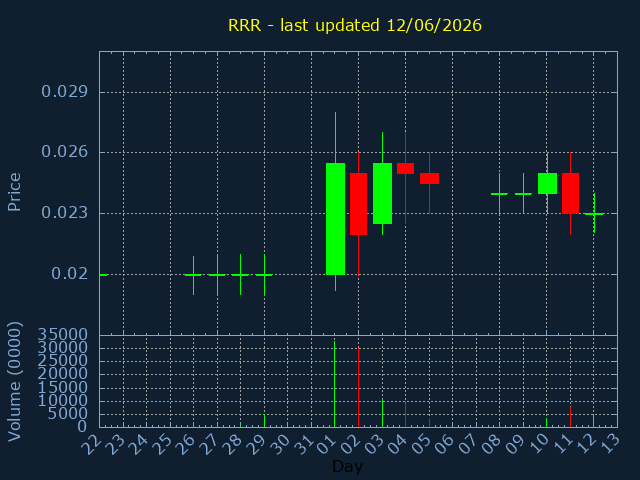Select the red candlestick for day 02
Image resolution: width=640 pixels, height=480 pixels.
pos(358,204)
